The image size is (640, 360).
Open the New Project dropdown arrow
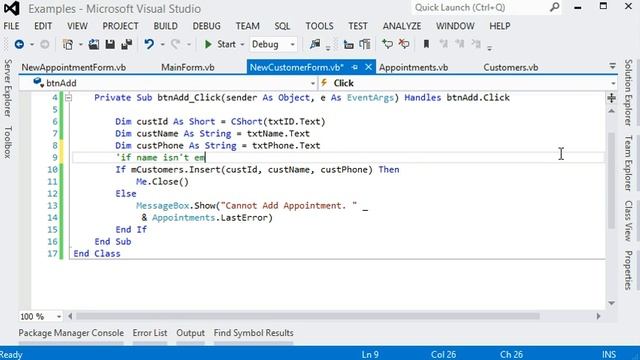(80, 44)
